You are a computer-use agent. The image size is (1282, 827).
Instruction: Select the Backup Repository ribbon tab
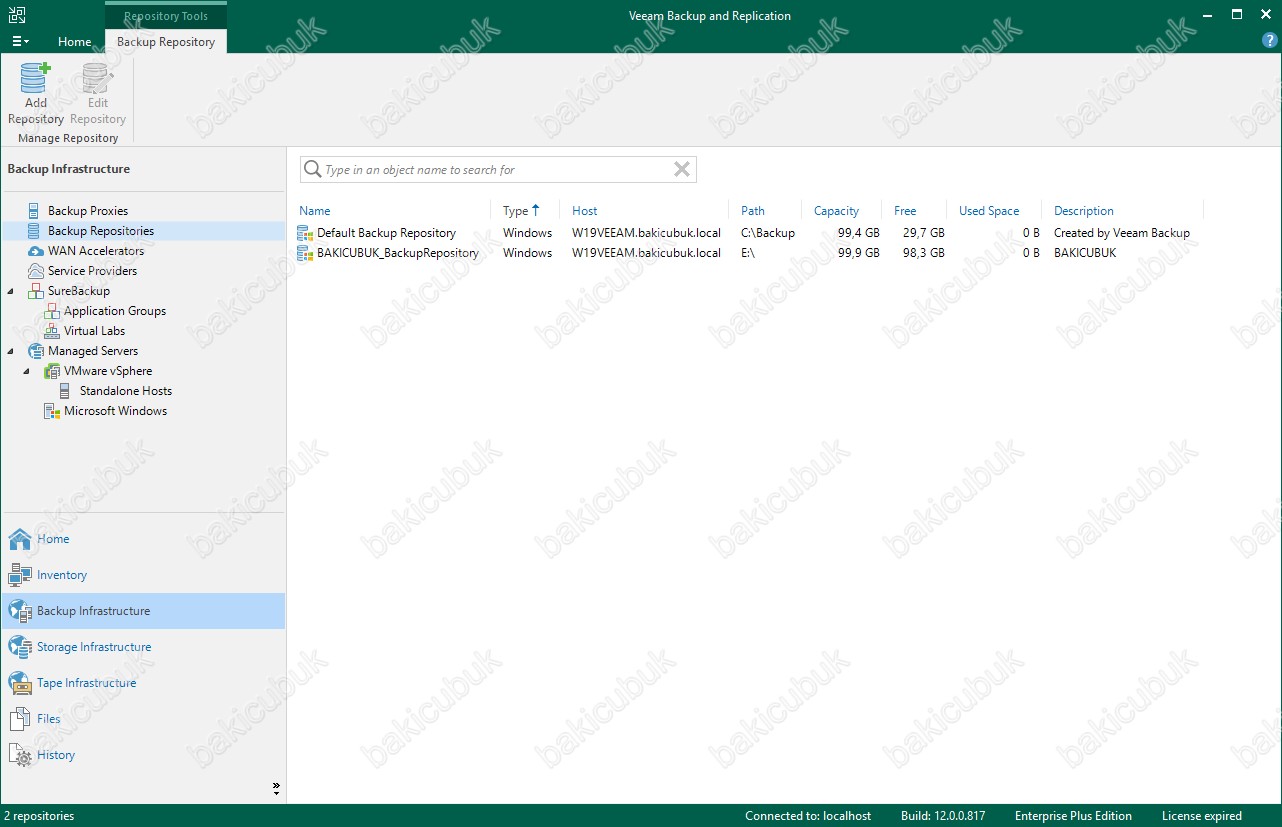pyautogui.click(x=166, y=42)
